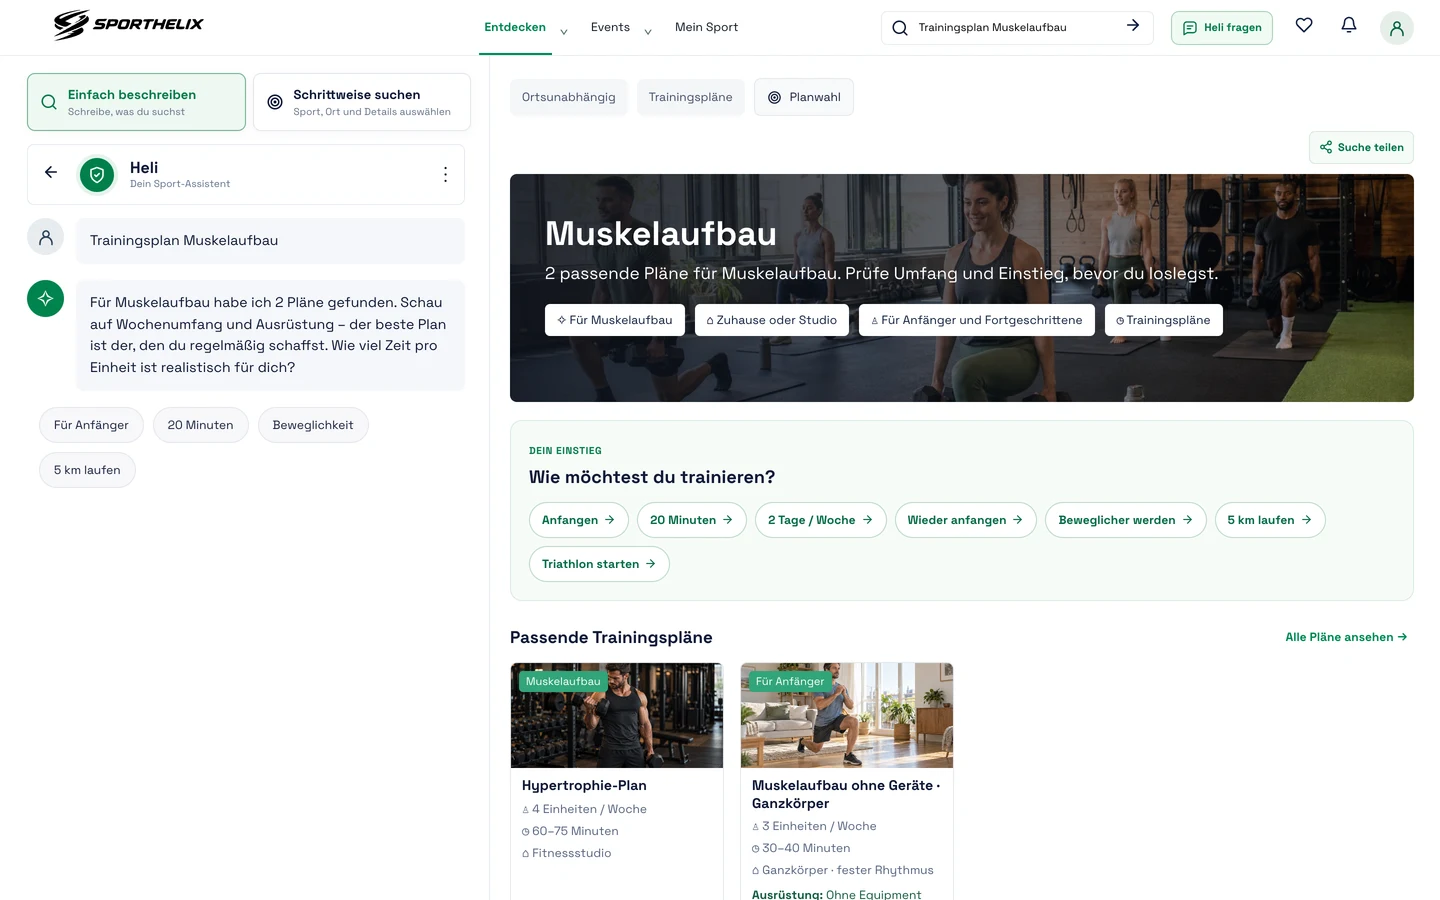Expand the Entdecken dropdown chevron
Image resolution: width=1440 pixels, height=900 pixels.
[564, 32]
